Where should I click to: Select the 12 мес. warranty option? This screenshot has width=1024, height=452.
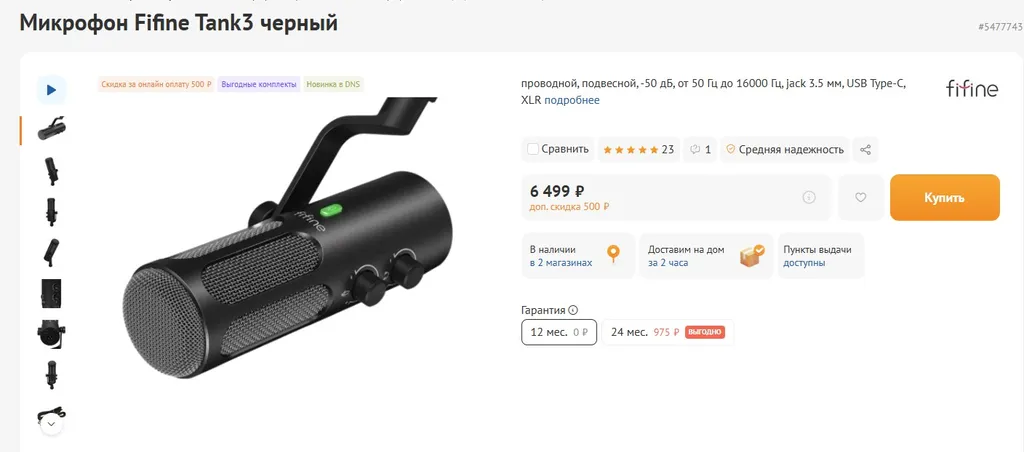559,332
